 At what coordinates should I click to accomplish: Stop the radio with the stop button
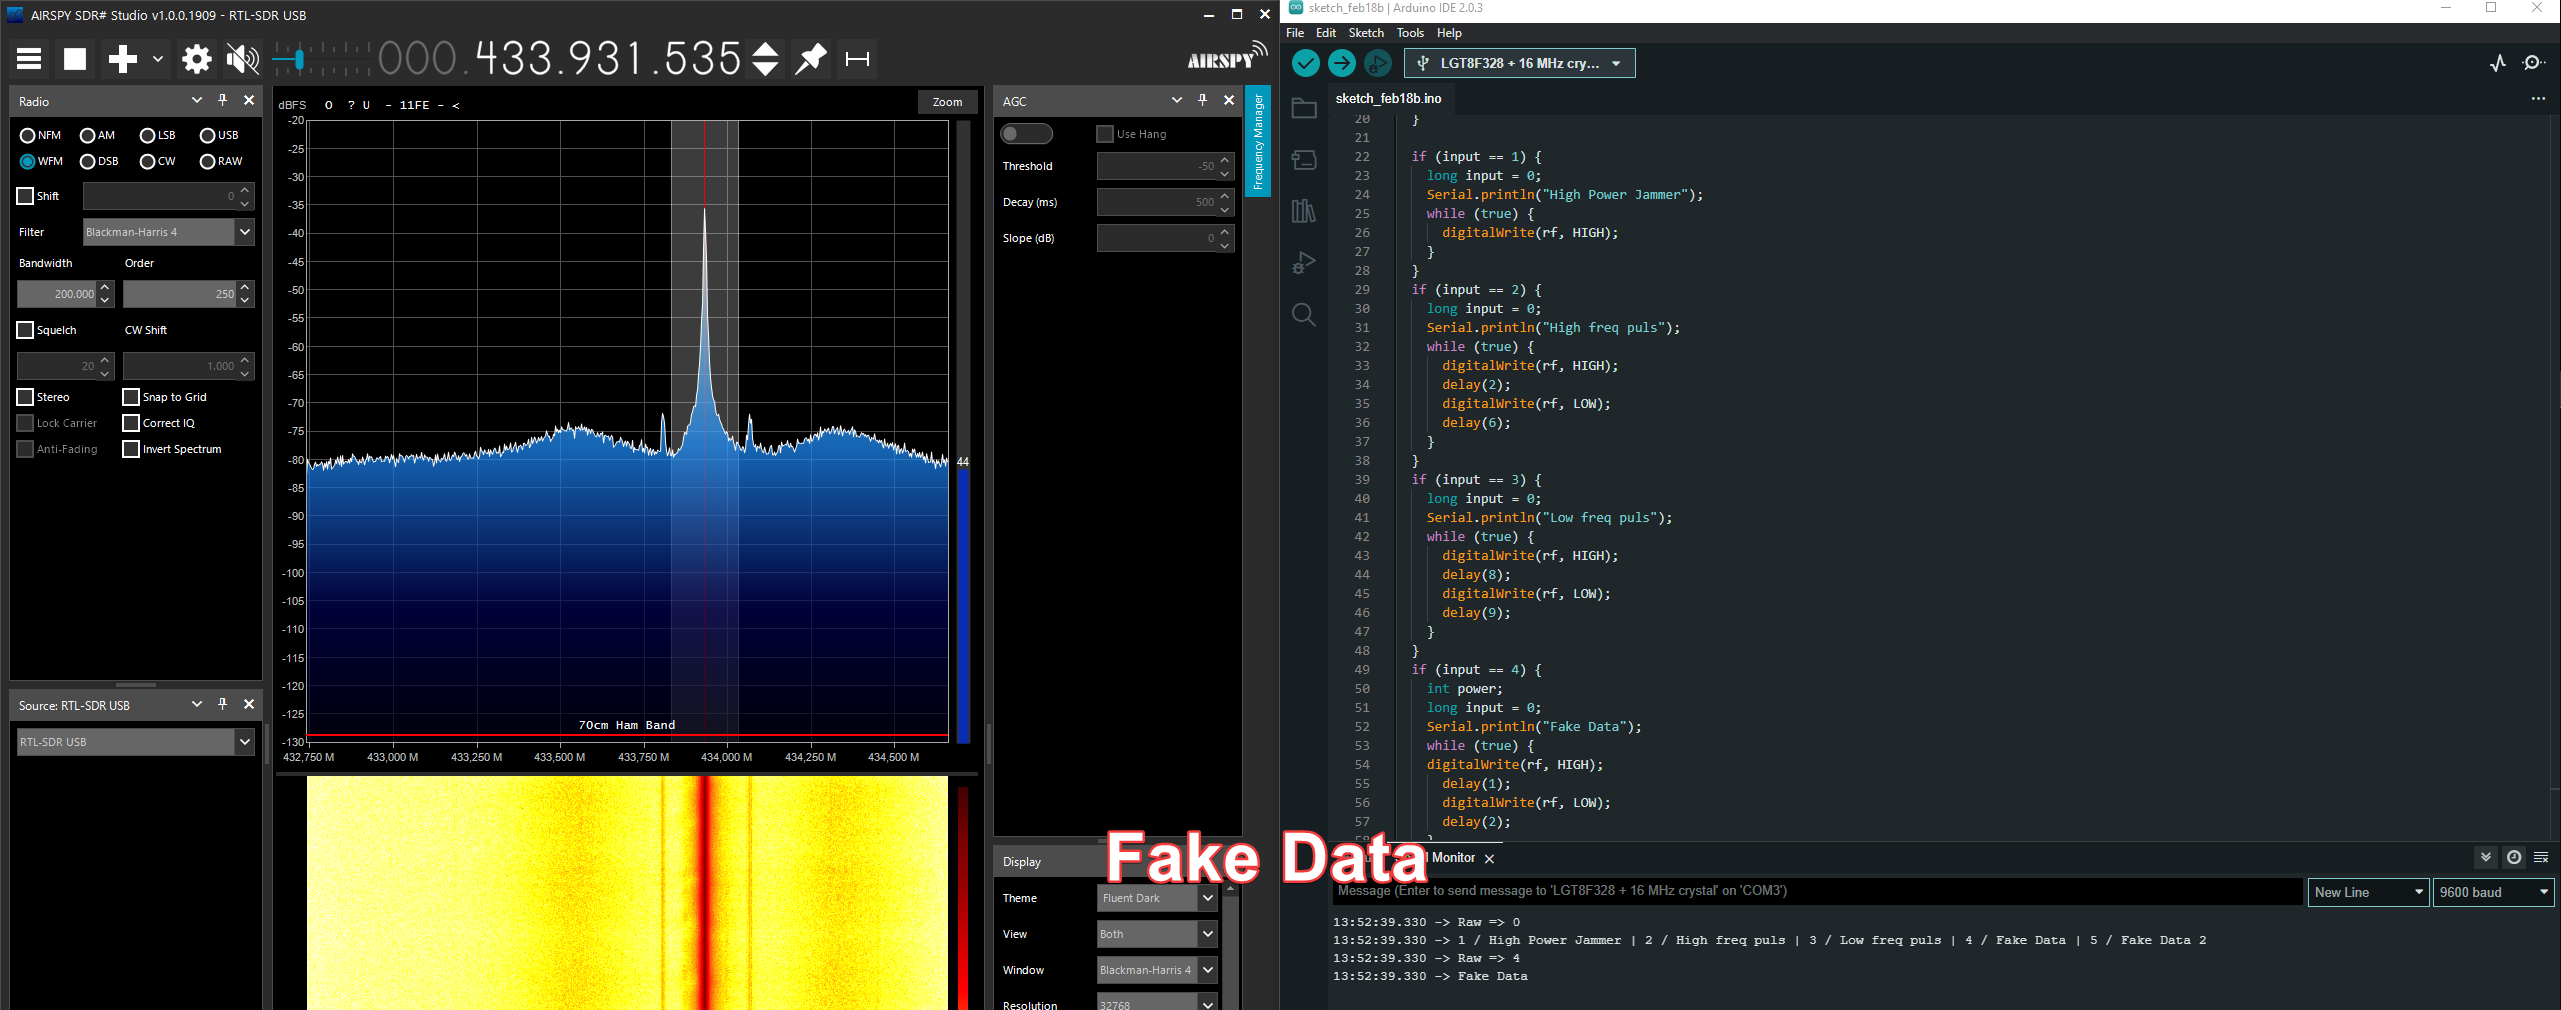(75, 59)
